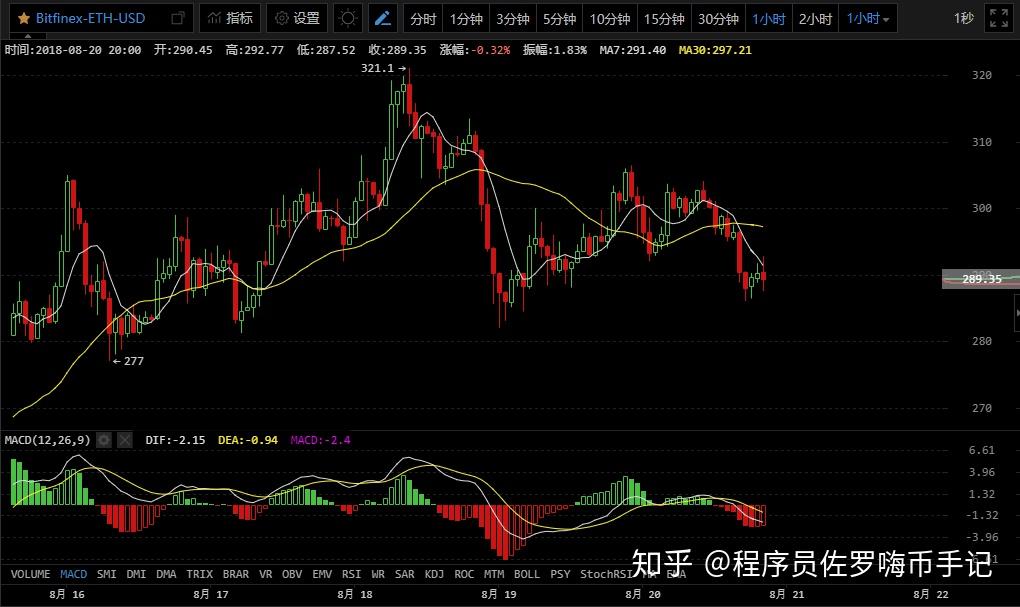Switch chart to 3分钟 interval
The height and width of the screenshot is (607, 1020).
[513, 19]
